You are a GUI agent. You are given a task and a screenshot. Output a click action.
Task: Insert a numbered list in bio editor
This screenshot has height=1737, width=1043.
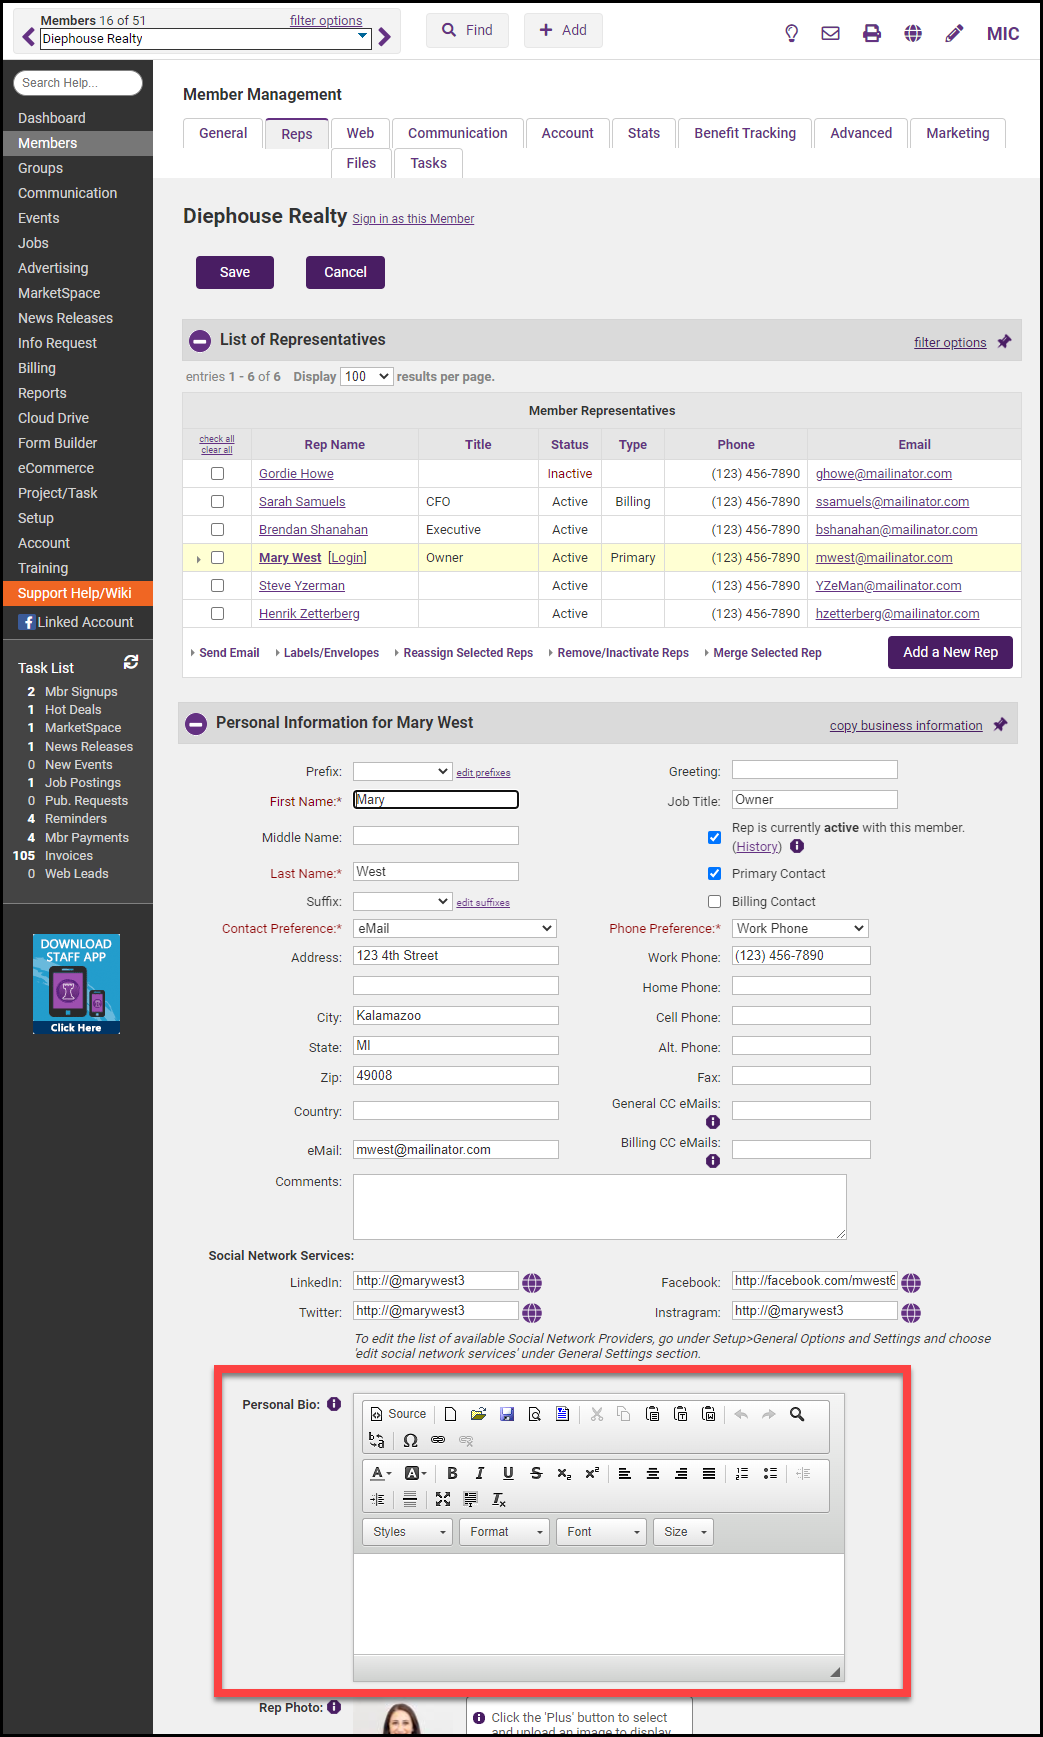pos(742,1473)
